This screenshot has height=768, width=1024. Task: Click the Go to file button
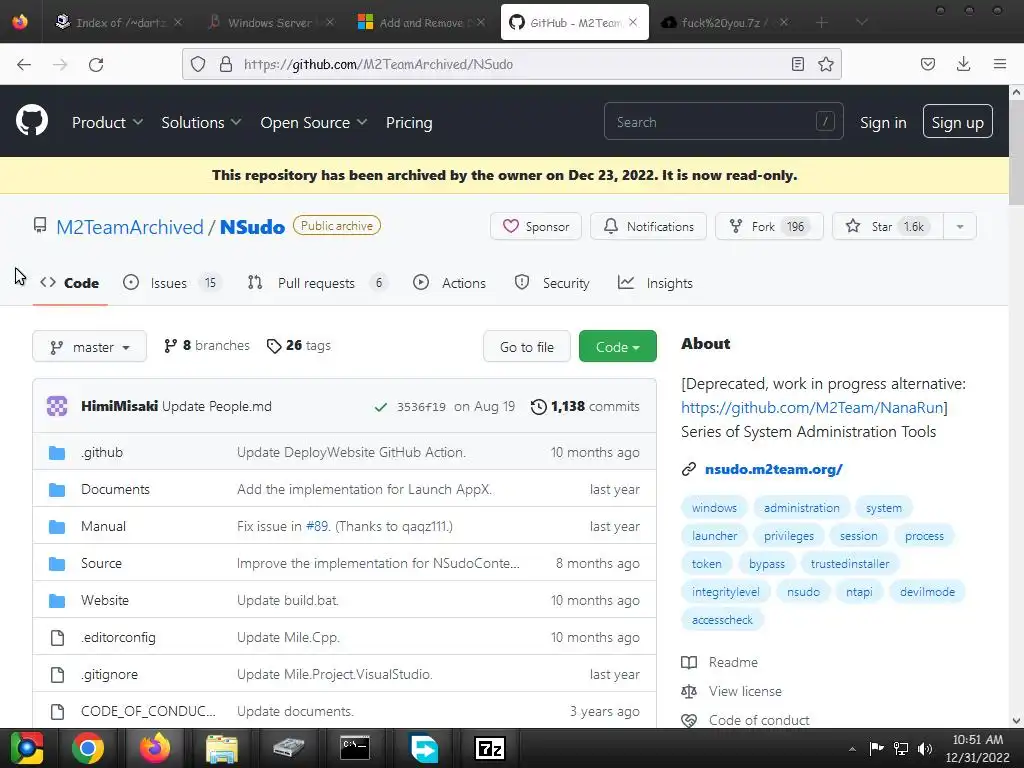click(526, 347)
